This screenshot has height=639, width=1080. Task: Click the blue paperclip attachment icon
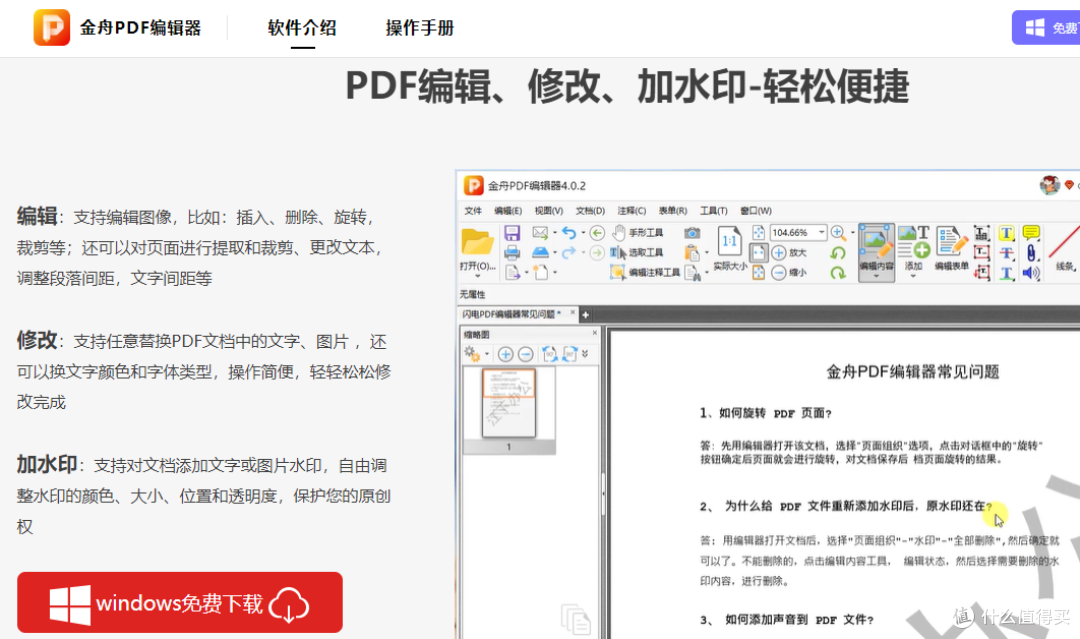1031,253
